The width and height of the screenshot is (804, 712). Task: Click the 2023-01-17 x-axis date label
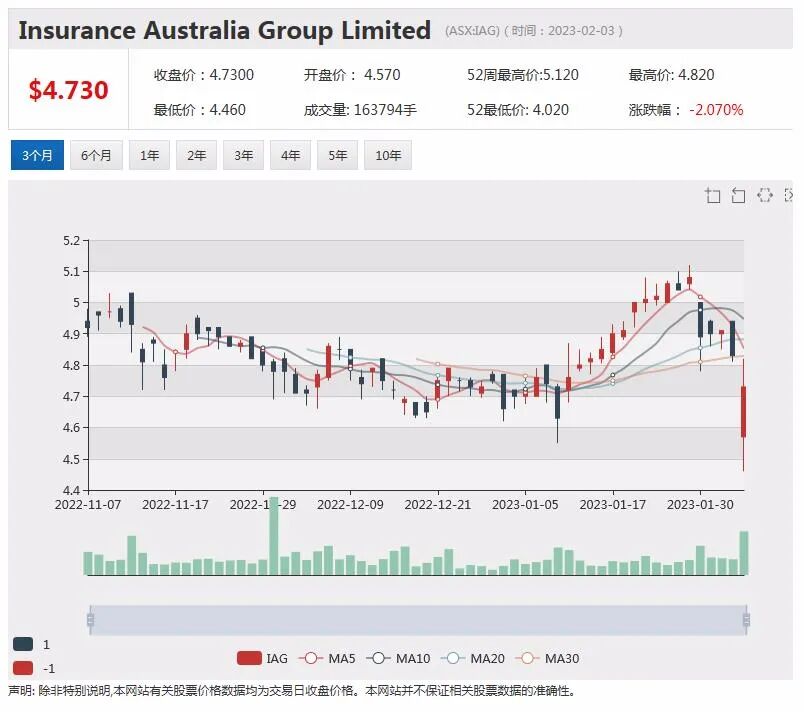[x=613, y=504]
